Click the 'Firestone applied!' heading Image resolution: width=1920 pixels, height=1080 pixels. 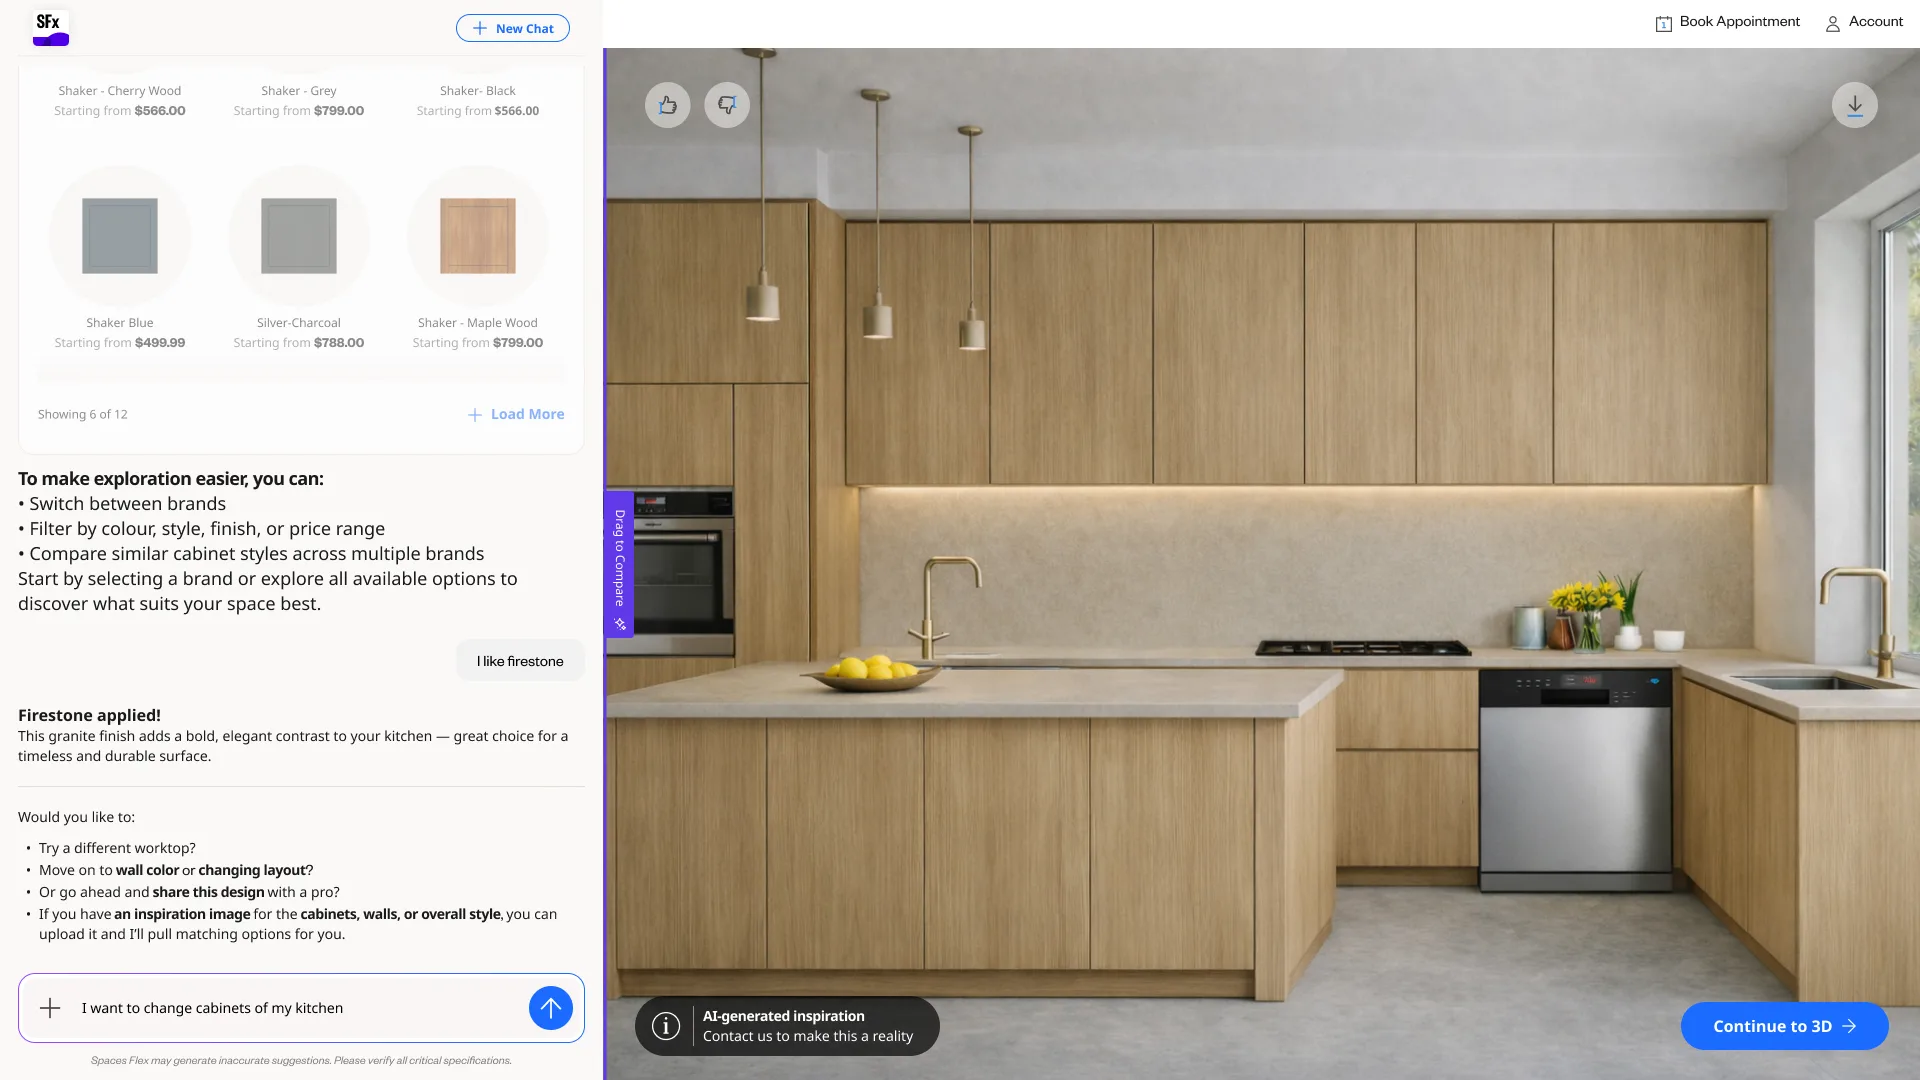[89, 715]
